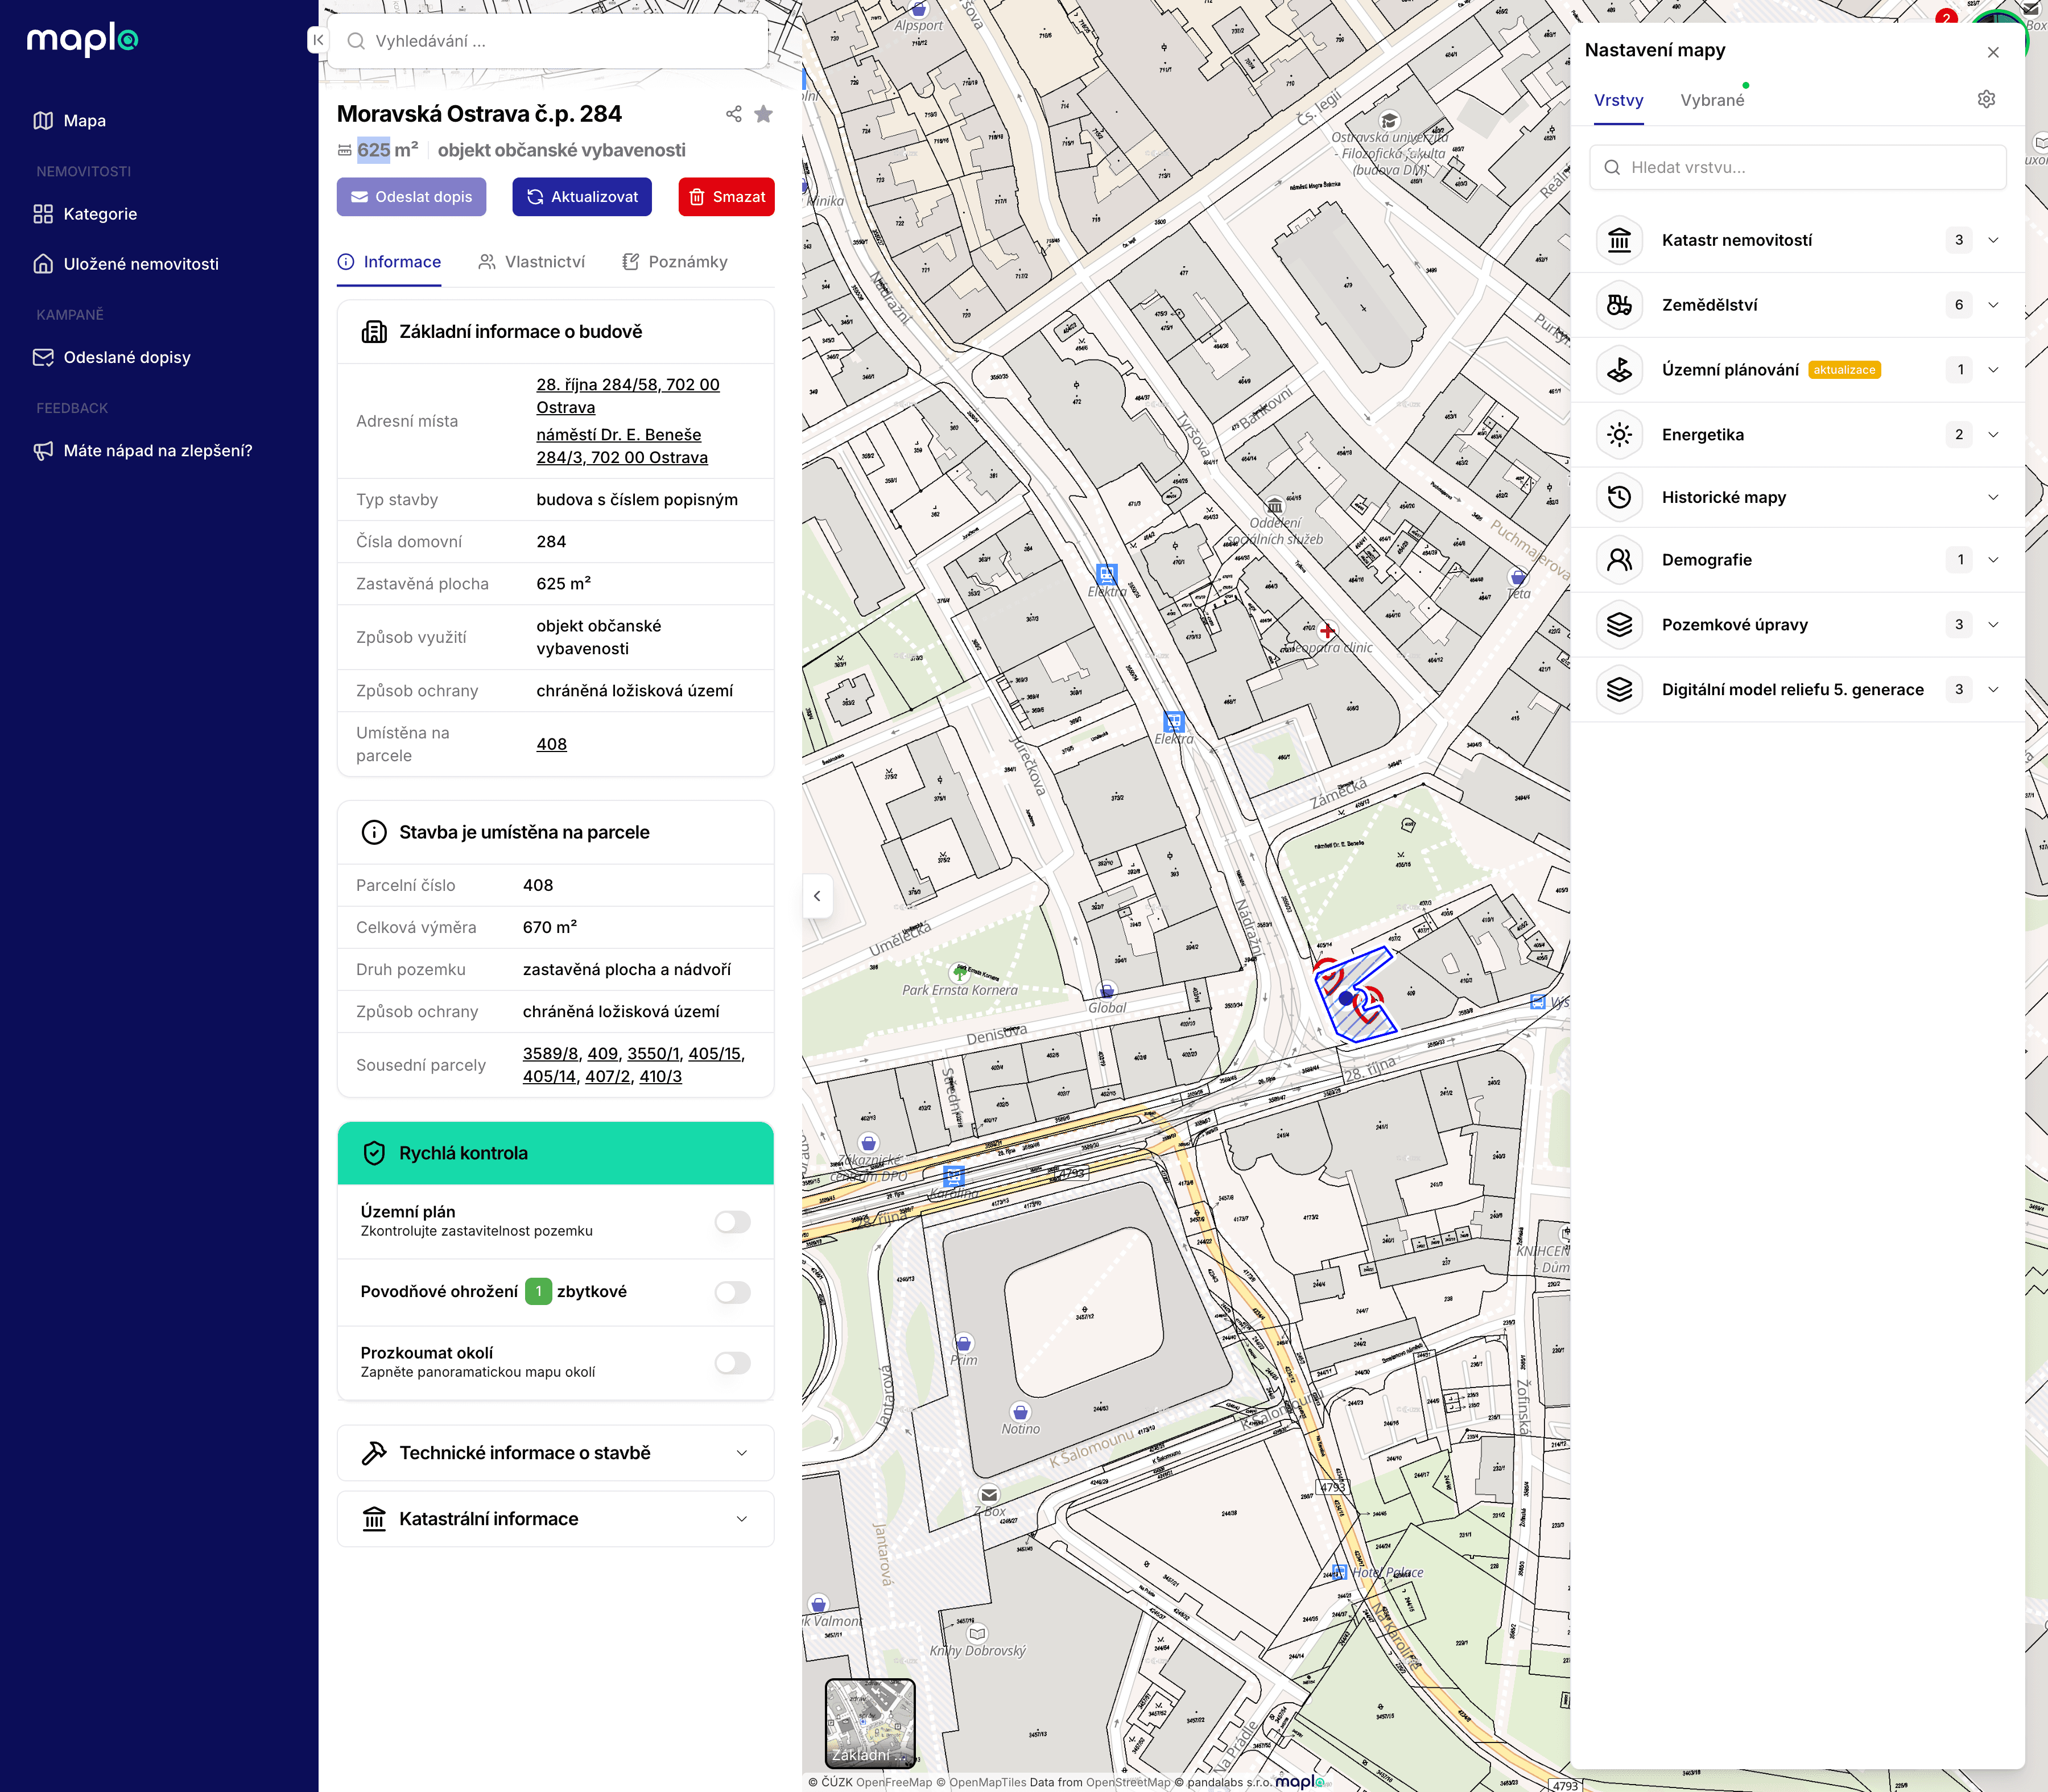Screen dimensions: 2048x1792
Task: Collapse the sidebar with arrow icon
Action: point(317,40)
